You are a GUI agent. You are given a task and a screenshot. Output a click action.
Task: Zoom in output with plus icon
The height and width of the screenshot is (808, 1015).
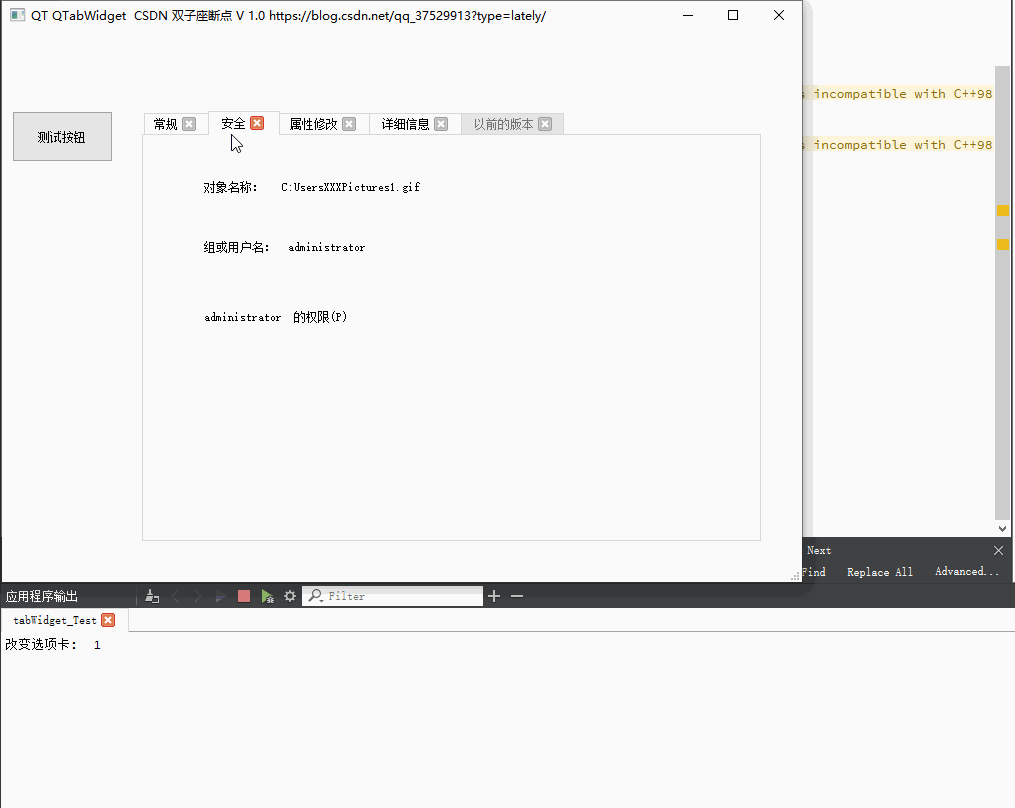(x=494, y=596)
